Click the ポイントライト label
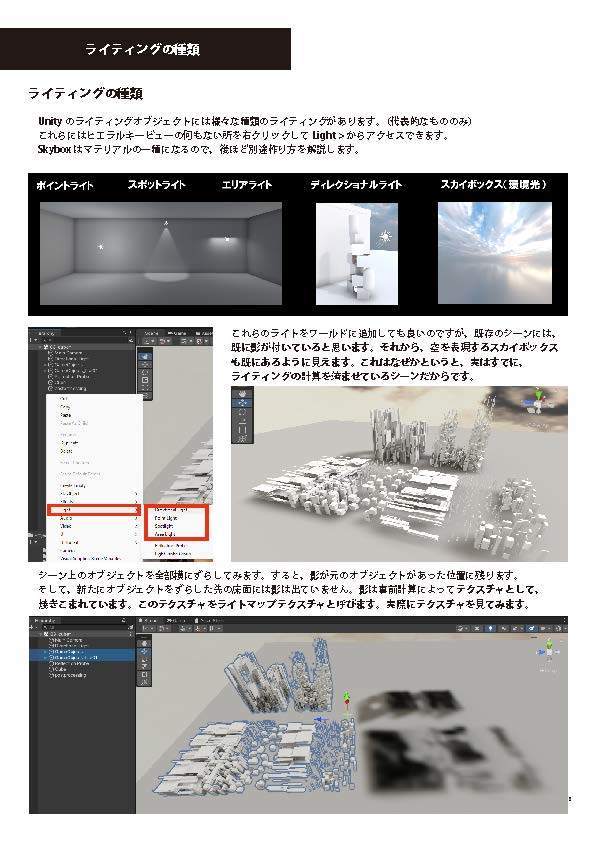The height and width of the screenshot is (842, 596). point(65,185)
